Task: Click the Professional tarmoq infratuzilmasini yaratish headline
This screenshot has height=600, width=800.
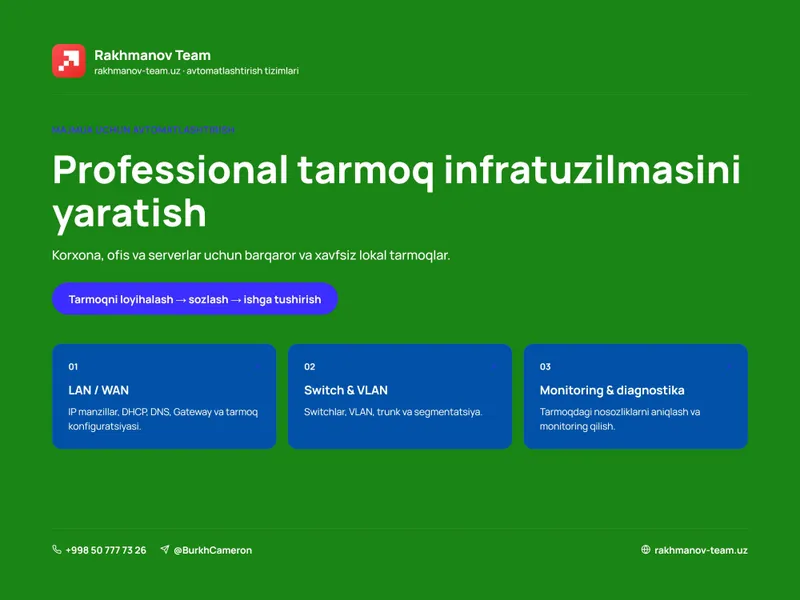Action: 396,191
